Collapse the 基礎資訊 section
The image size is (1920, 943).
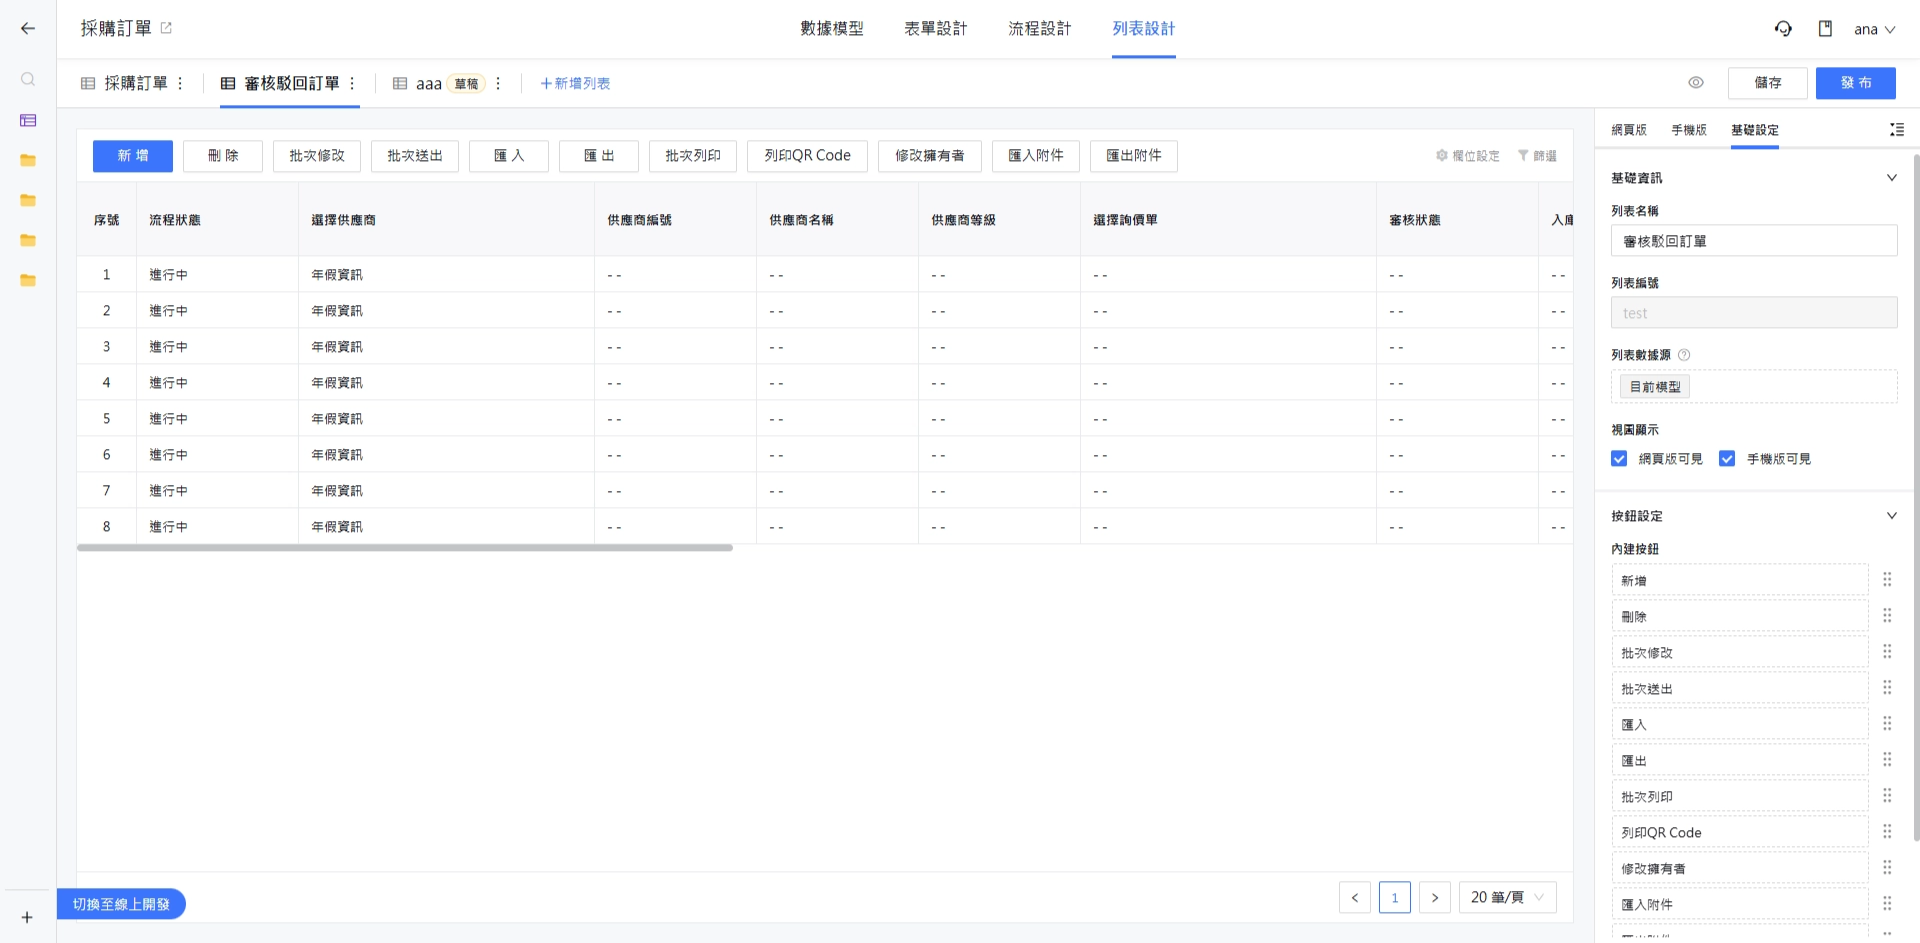tap(1892, 177)
